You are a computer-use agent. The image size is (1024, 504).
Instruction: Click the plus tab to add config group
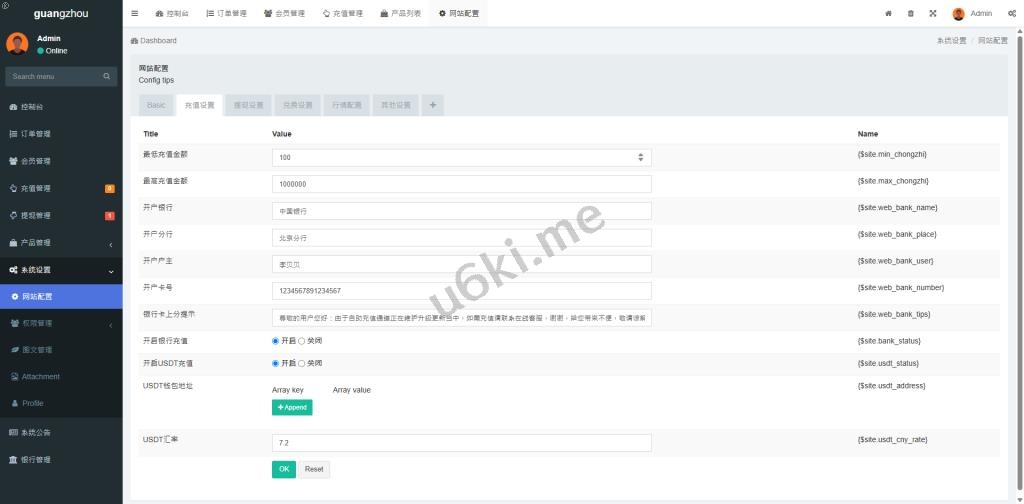[x=433, y=105]
